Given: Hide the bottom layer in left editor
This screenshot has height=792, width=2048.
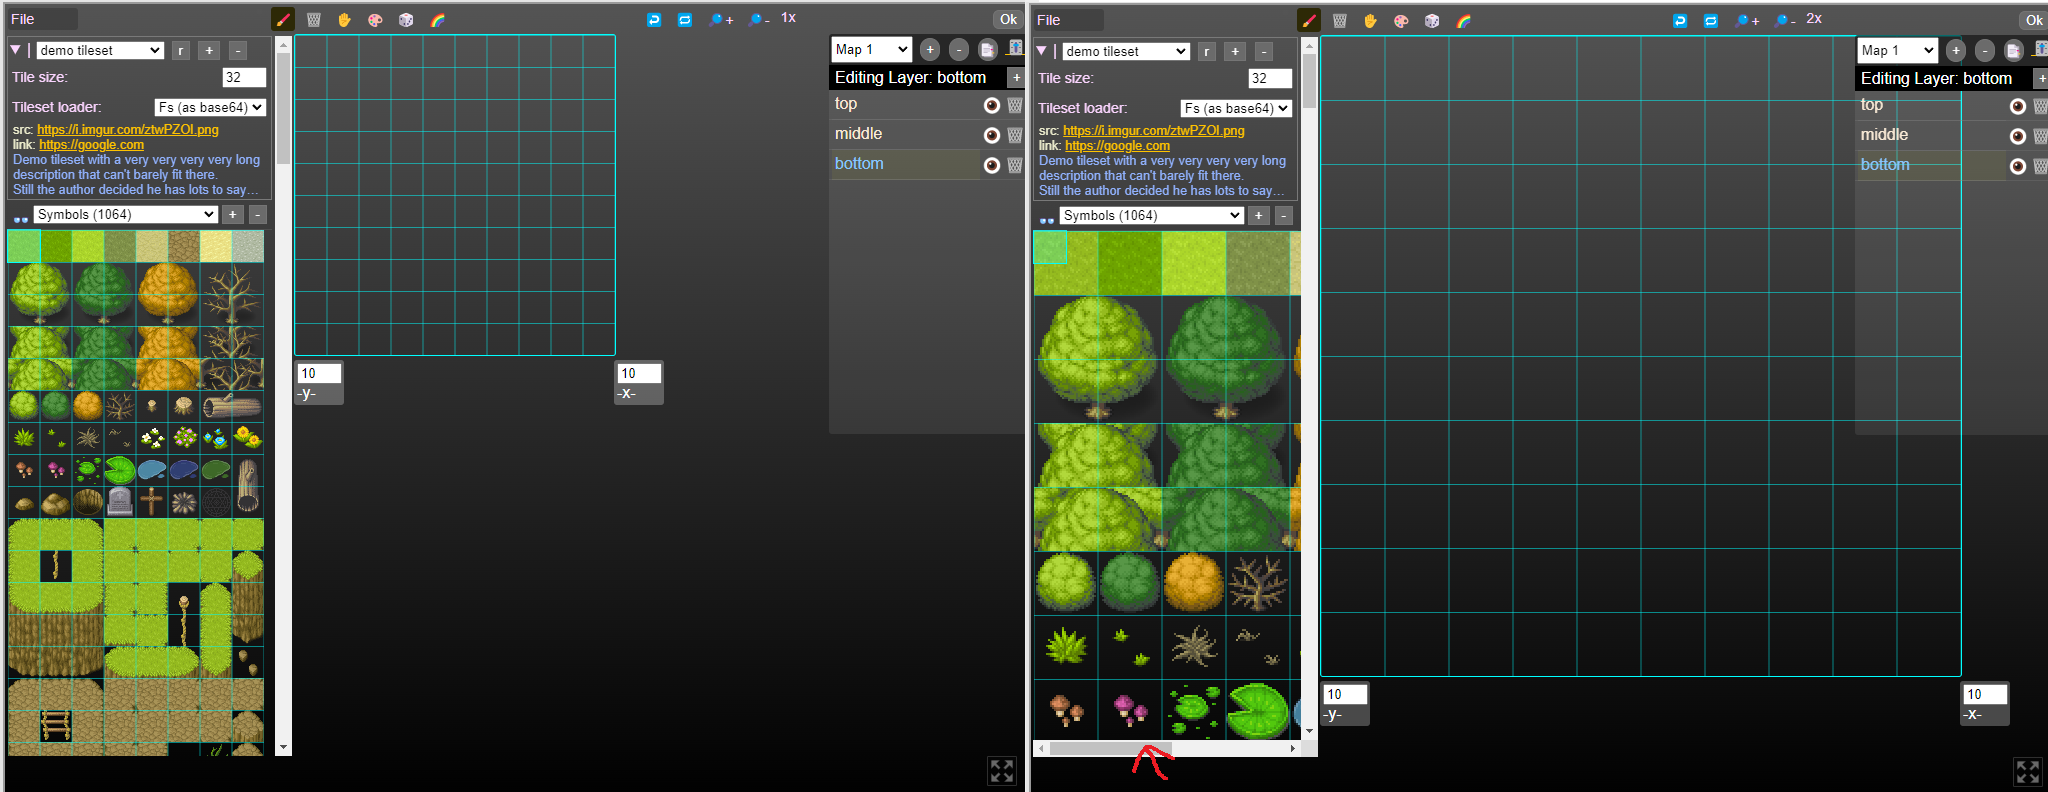Looking at the screenshot, I should [992, 165].
